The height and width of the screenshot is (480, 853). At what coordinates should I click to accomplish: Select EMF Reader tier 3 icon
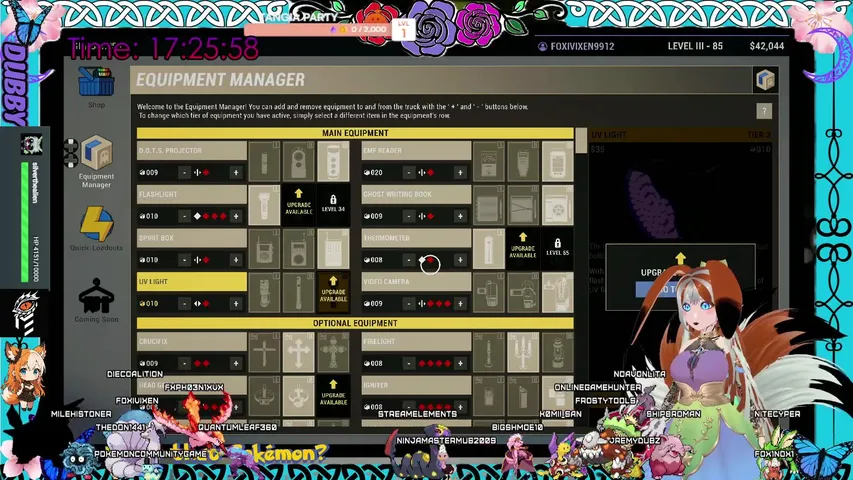(x=558, y=162)
